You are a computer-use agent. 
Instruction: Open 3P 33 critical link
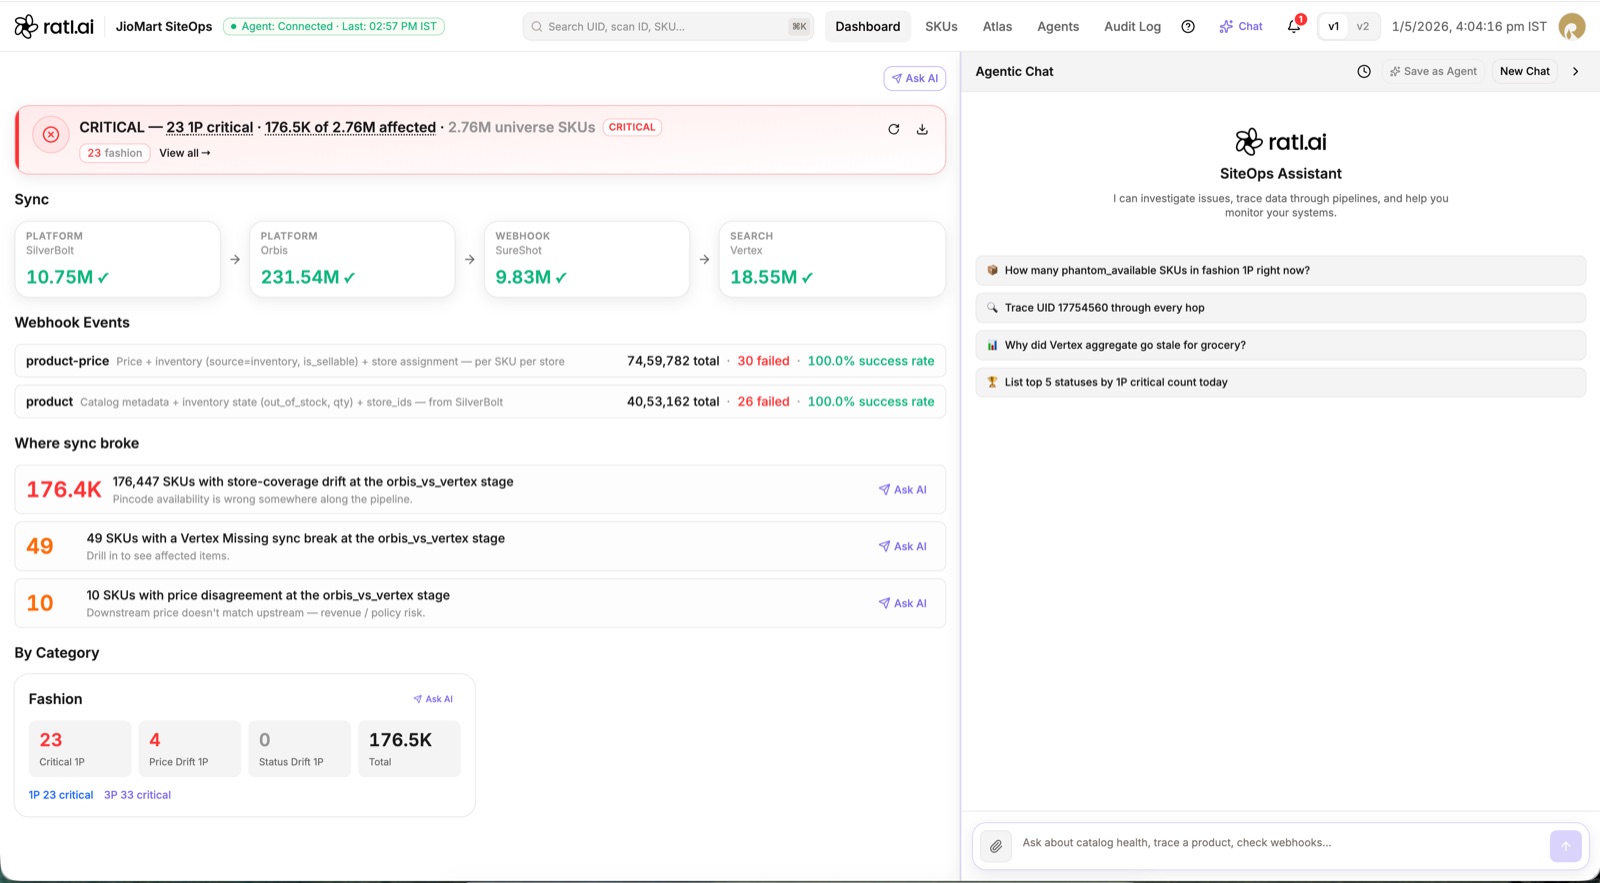point(138,795)
